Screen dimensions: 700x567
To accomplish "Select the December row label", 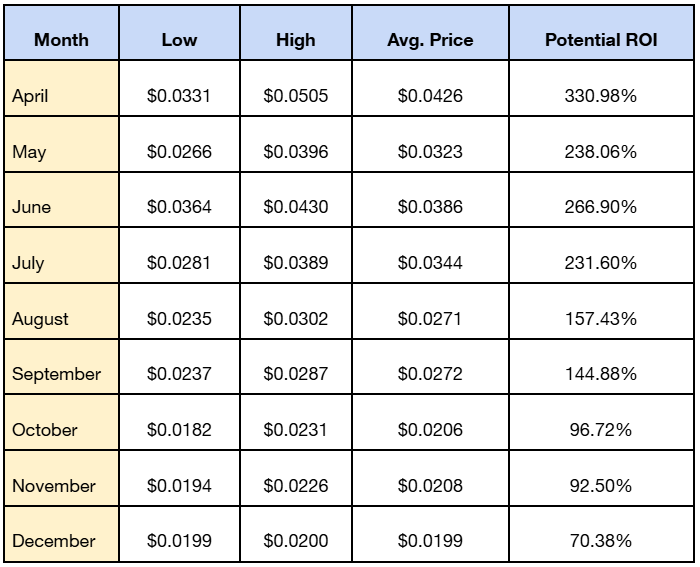I will tap(54, 541).
